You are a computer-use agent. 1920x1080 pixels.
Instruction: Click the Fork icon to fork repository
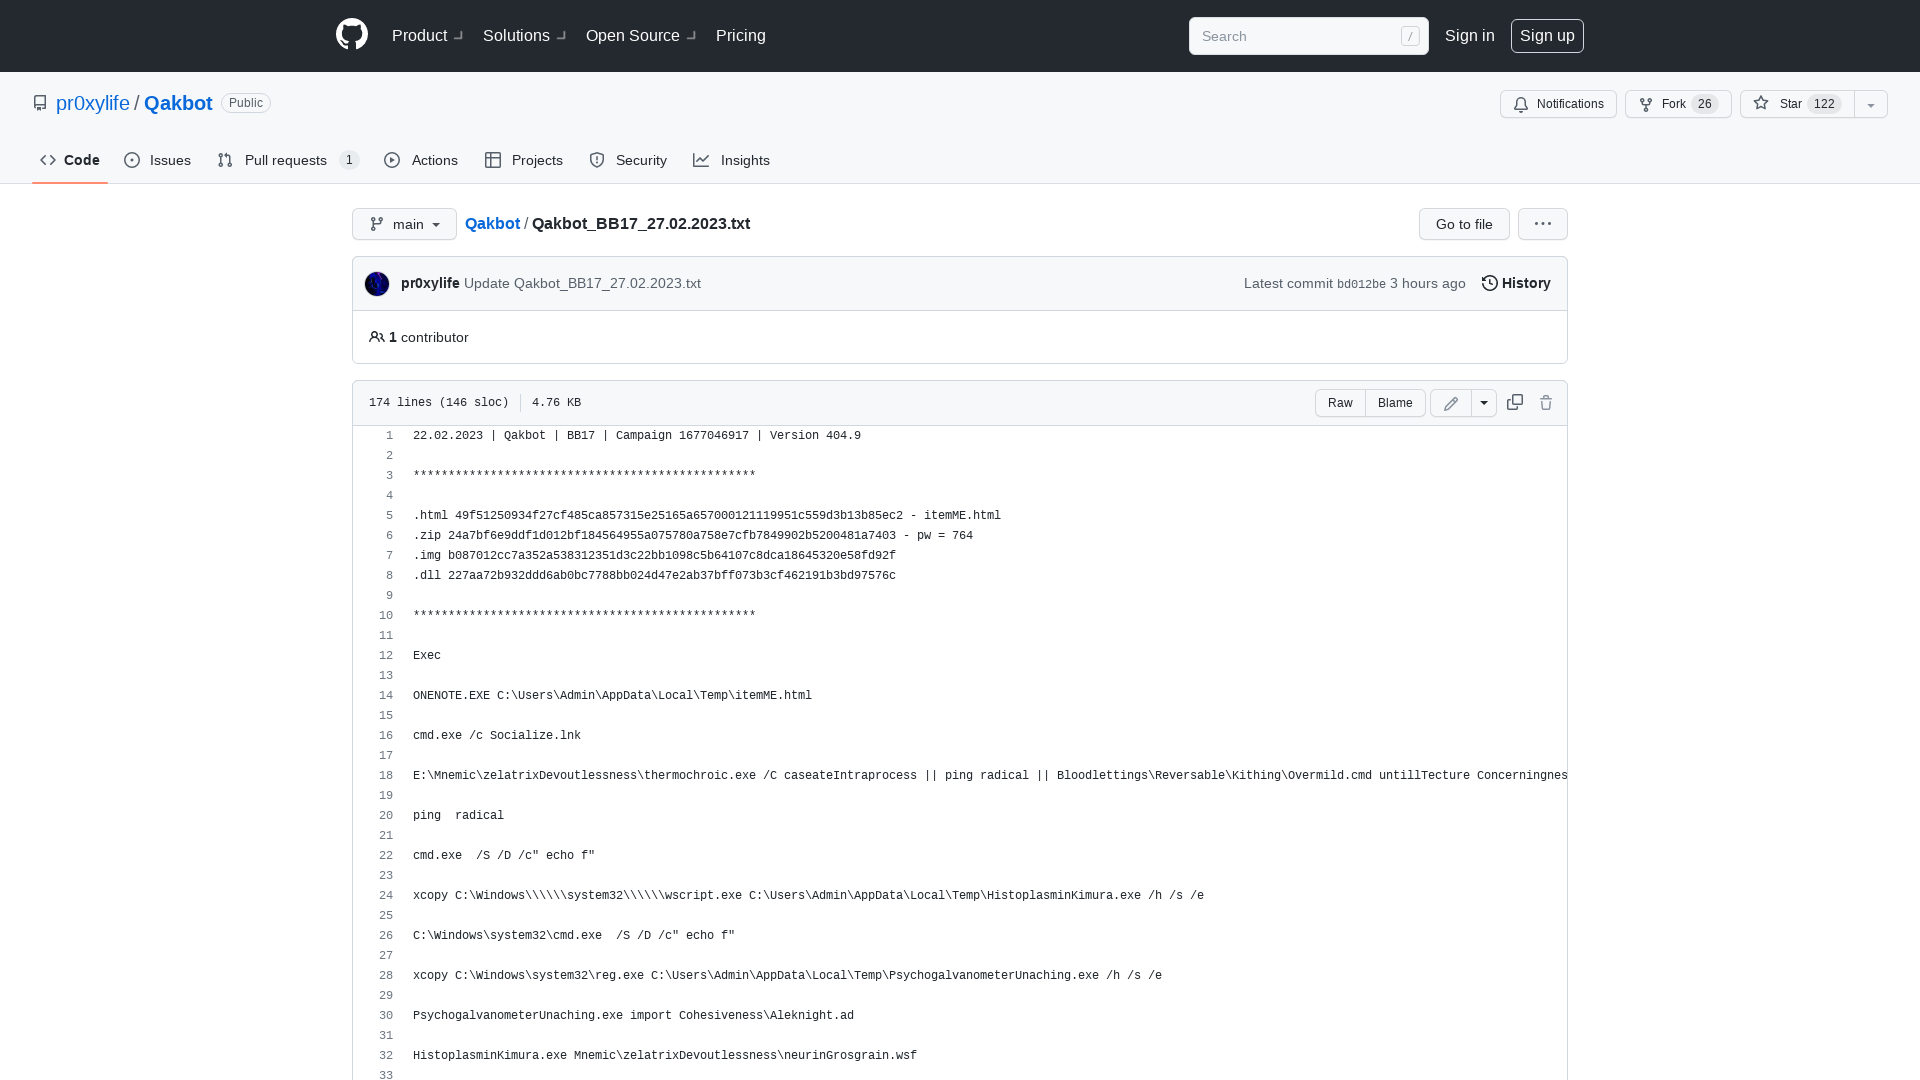click(x=1646, y=104)
